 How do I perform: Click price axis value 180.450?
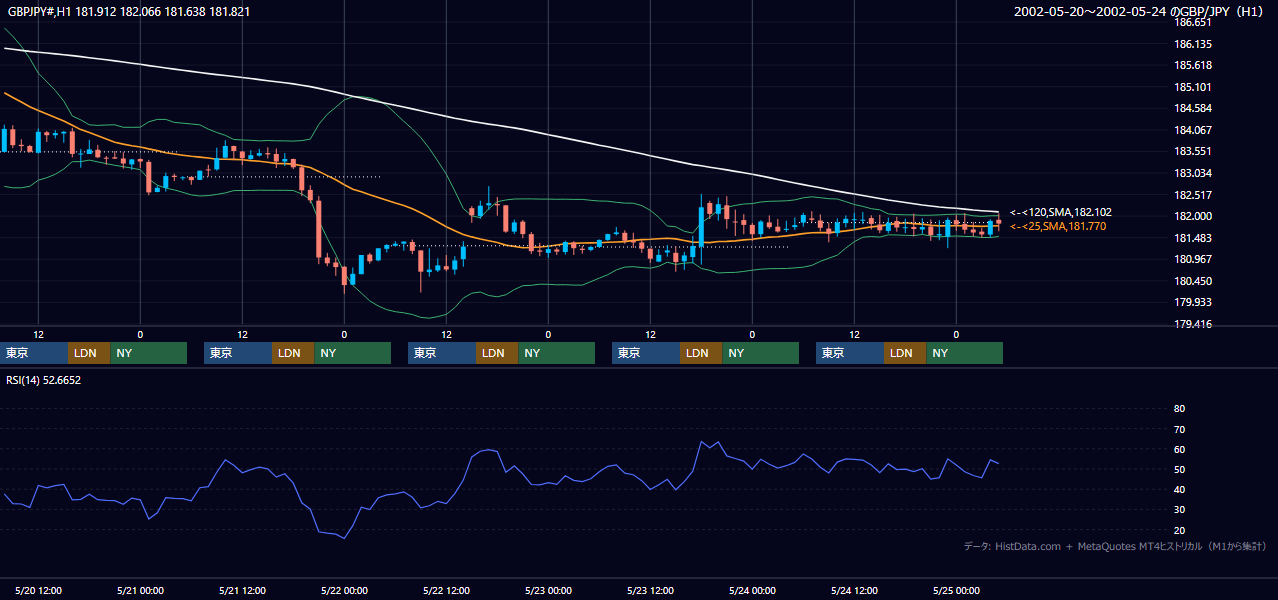1192,281
